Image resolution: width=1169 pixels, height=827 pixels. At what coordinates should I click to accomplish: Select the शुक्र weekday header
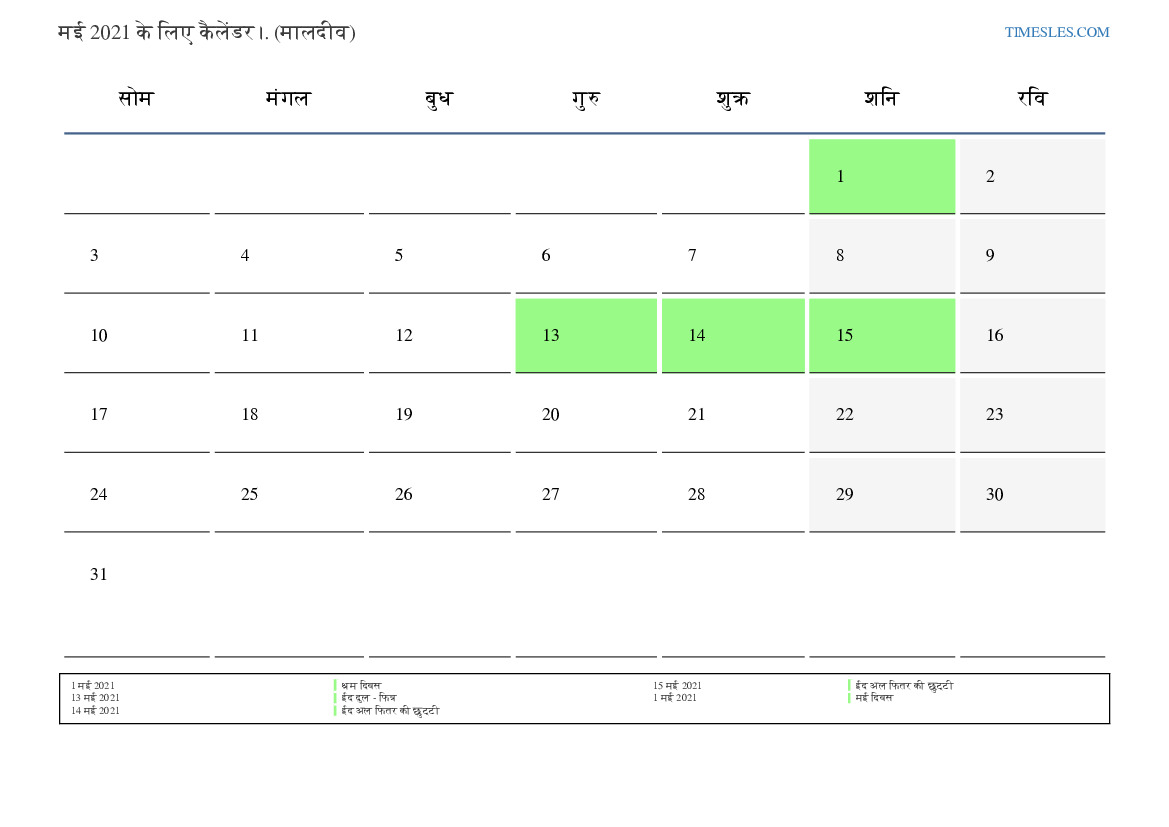pos(733,98)
